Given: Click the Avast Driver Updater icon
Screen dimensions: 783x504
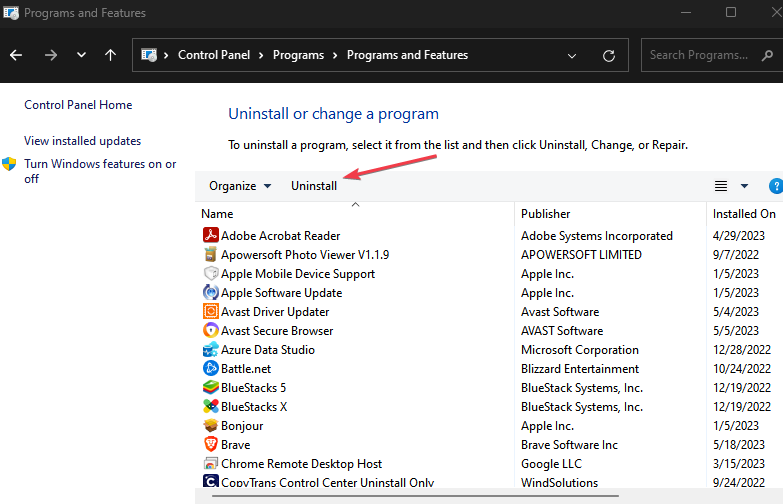Looking at the screenshot, I should click(x=211, y=311).
